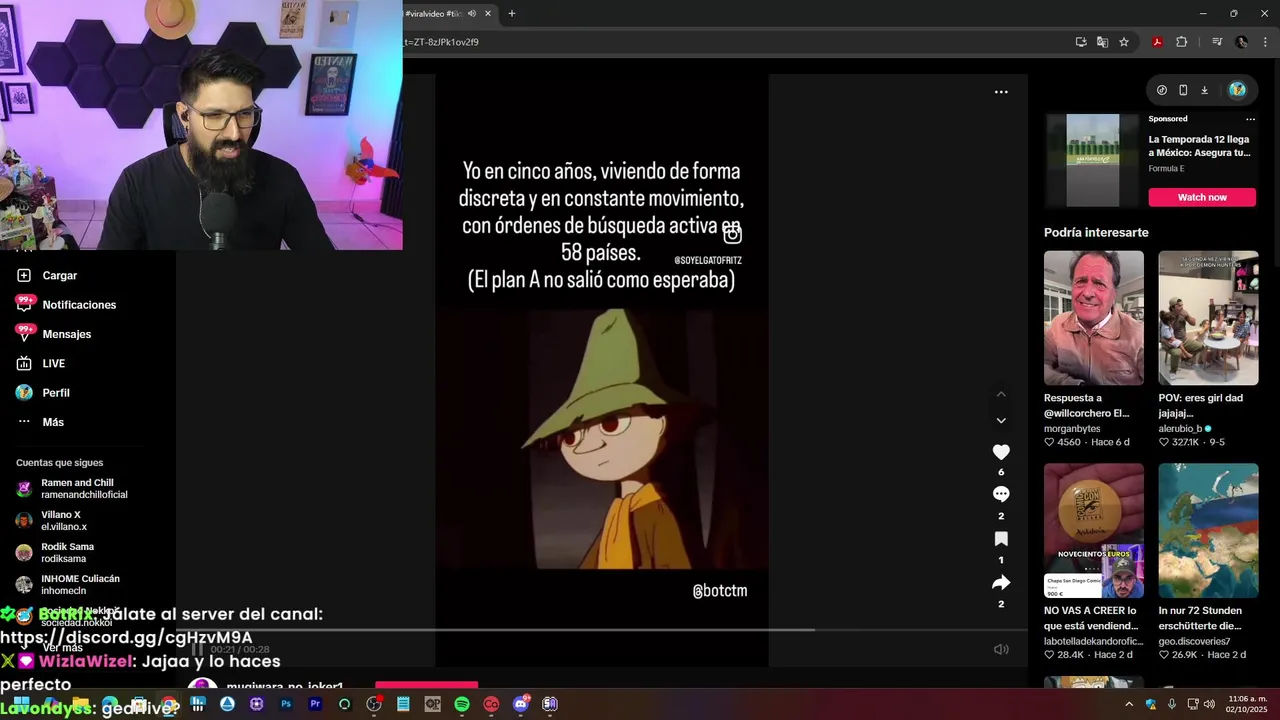Open Ramen and Chill followed account
This screenshot has width=1280, height=720.
(x=72, y=489)
